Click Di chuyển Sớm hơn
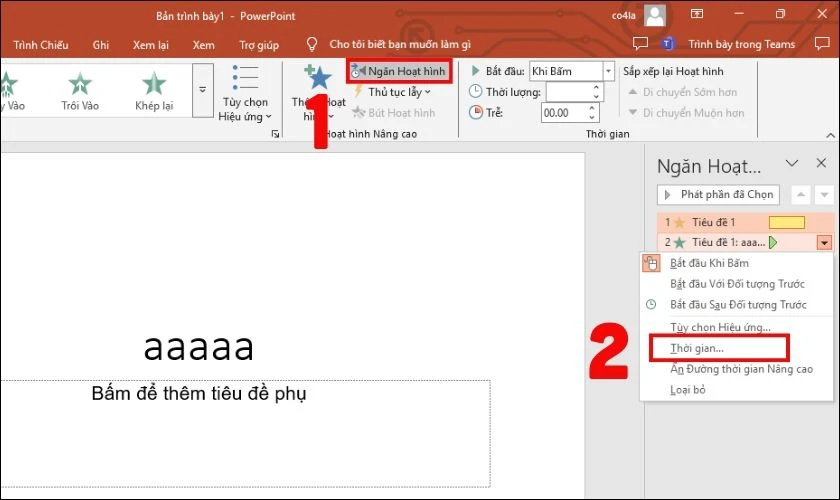This screenshot has height=500, width=840. point(683,92)
